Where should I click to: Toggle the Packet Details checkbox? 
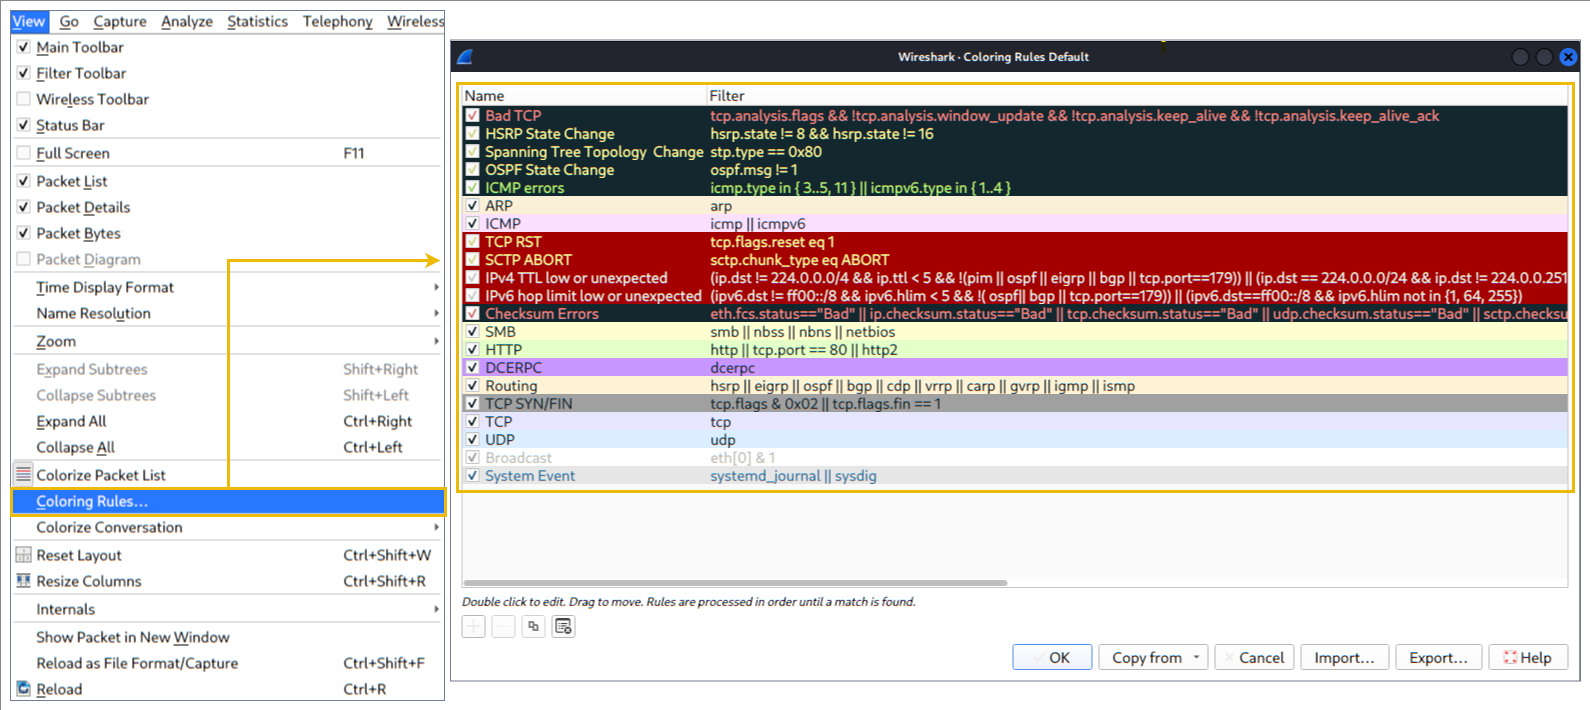[24, 207]
